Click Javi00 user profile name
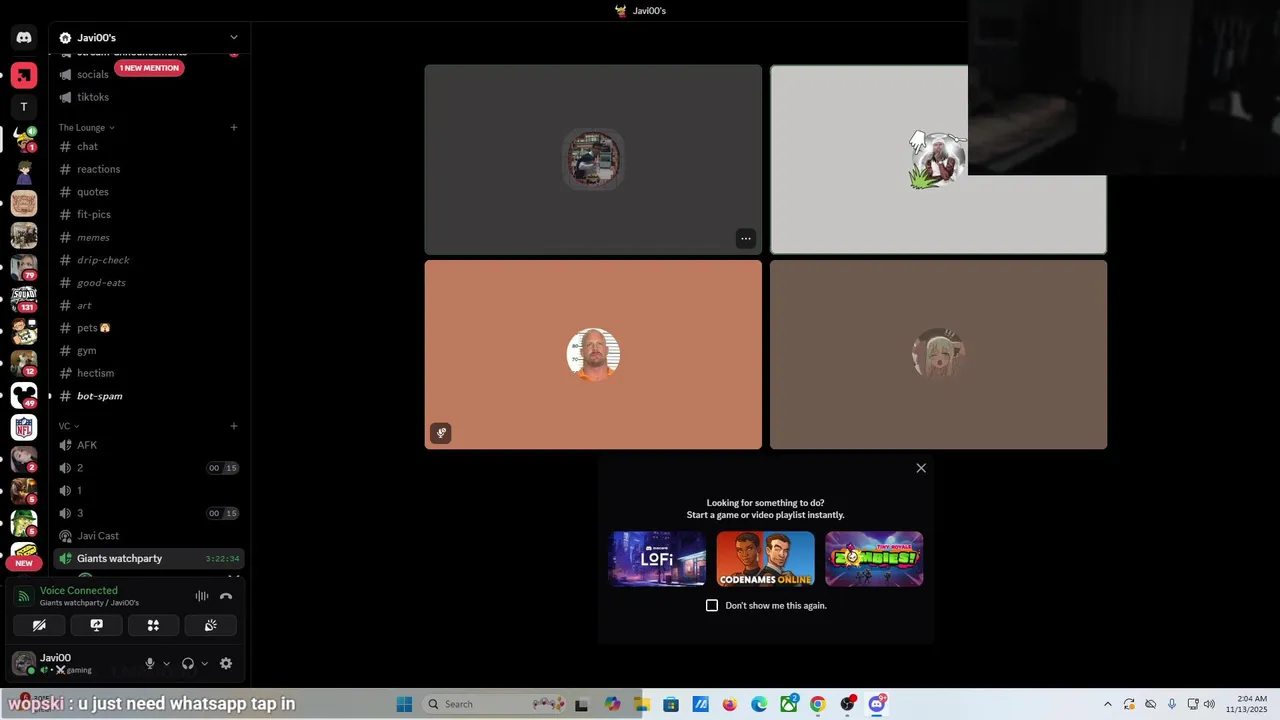This screenshot has width=1280, height=720. pyautogui.click(x=56, y=658)
